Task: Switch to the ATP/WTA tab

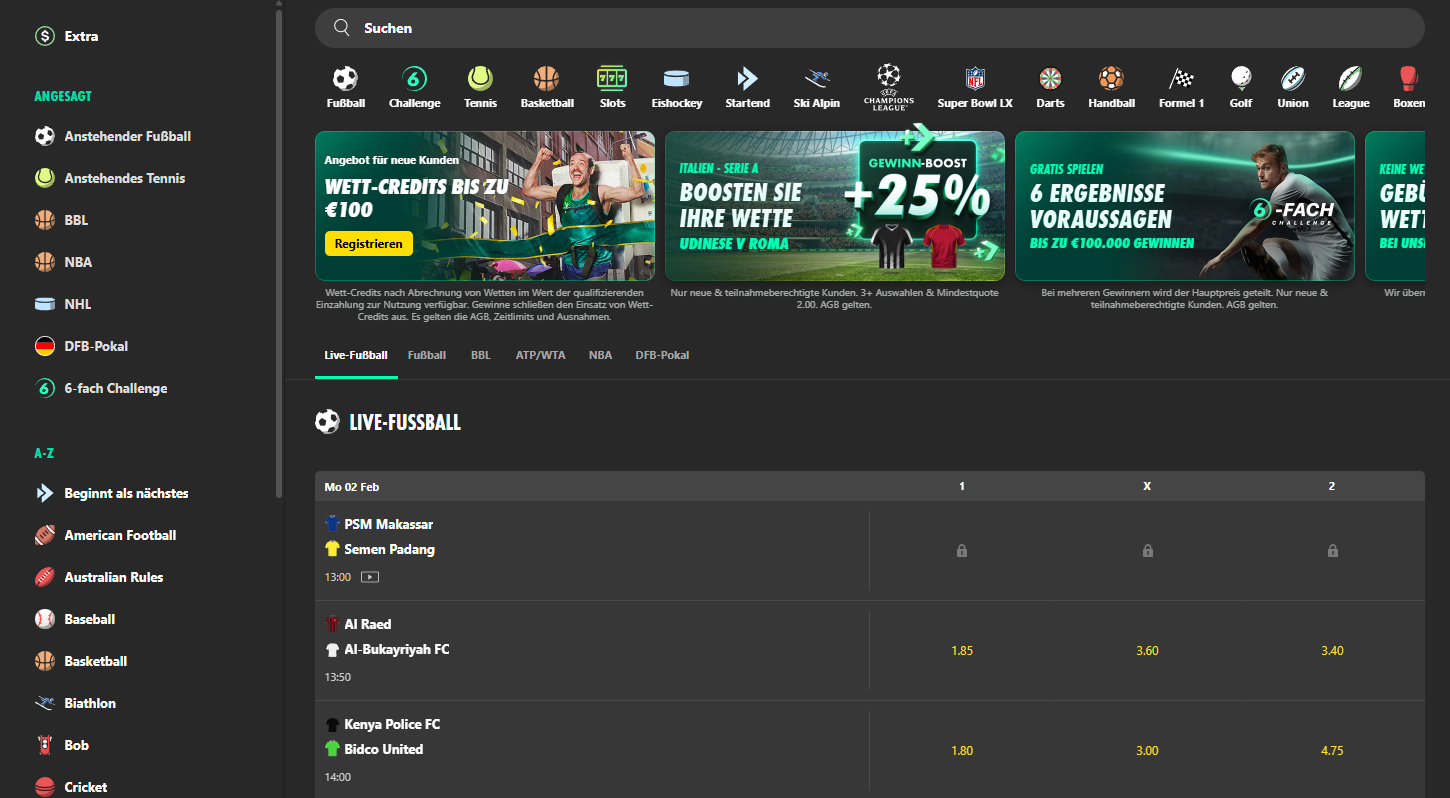Action: point(540,355)
